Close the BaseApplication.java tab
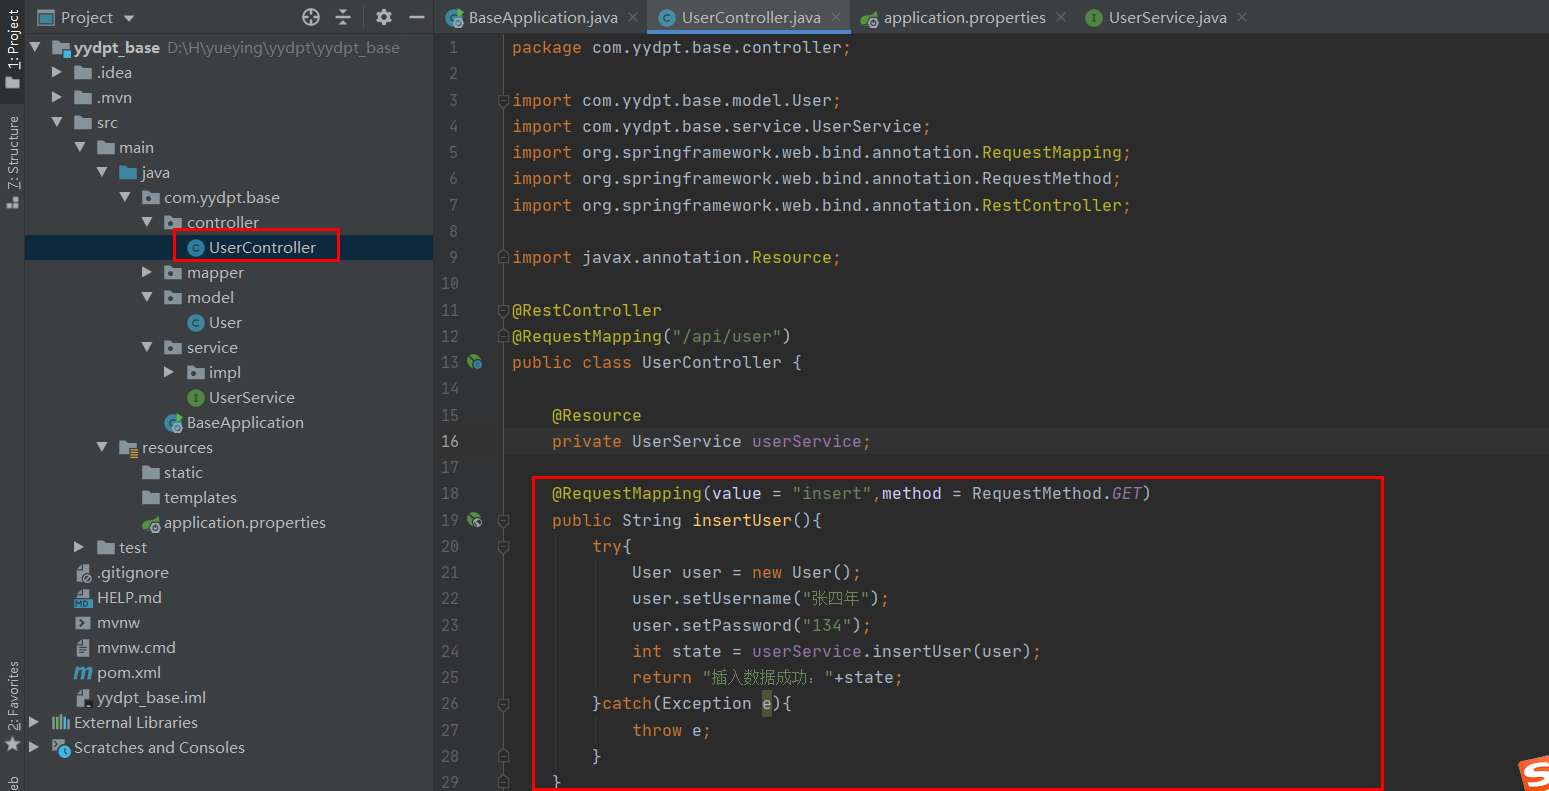 [x=633, y=17]
